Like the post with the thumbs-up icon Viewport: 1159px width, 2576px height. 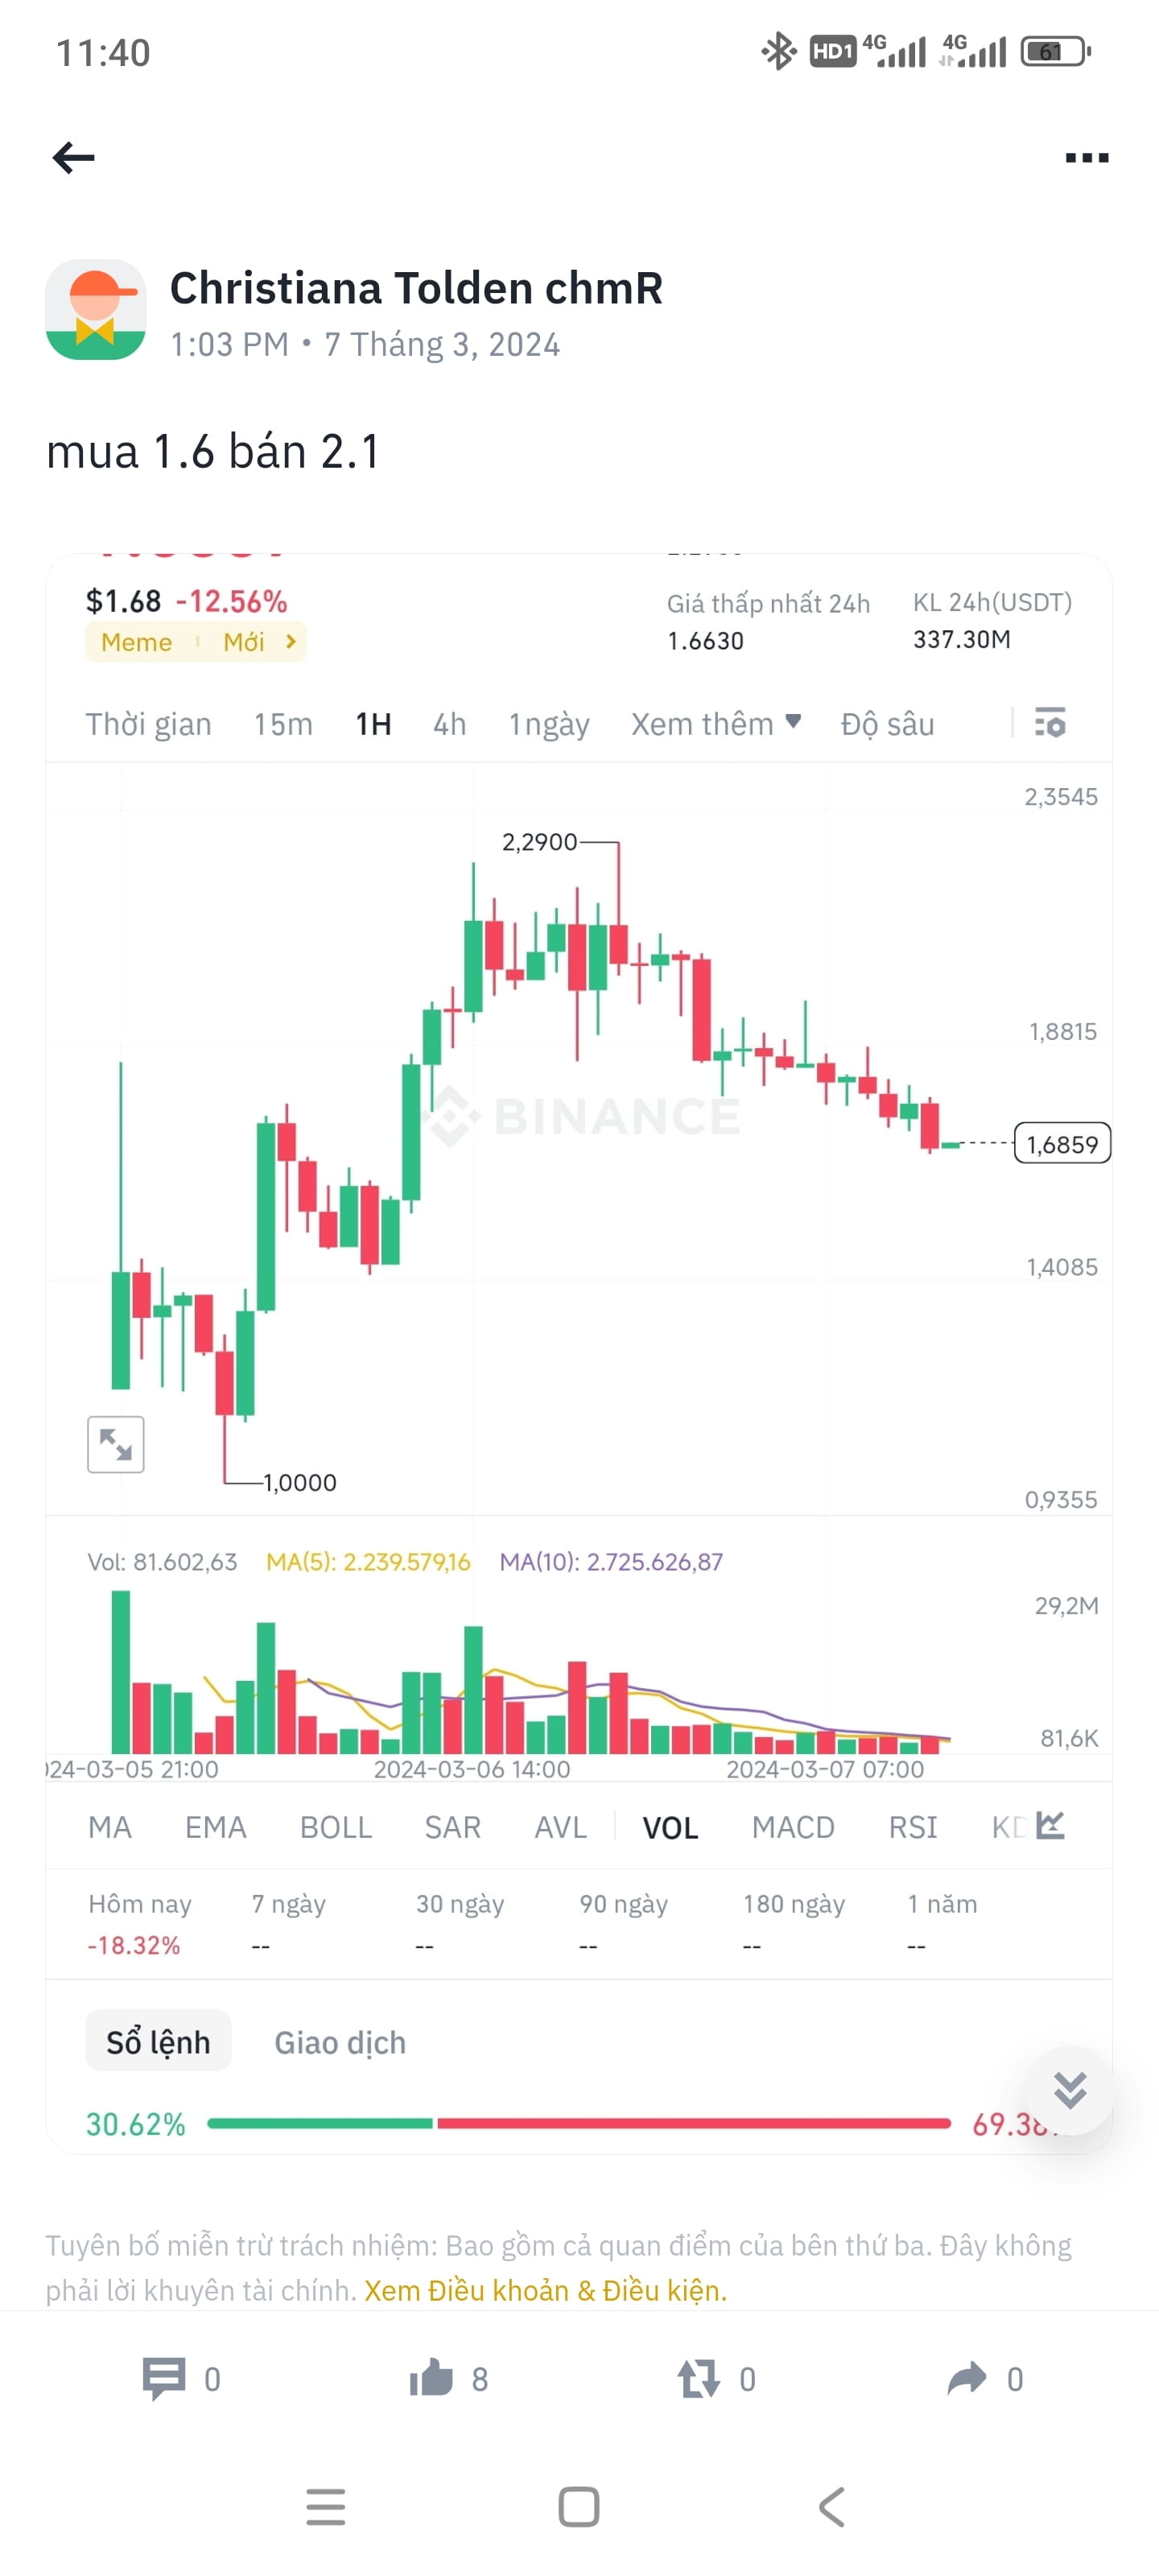432,2379
